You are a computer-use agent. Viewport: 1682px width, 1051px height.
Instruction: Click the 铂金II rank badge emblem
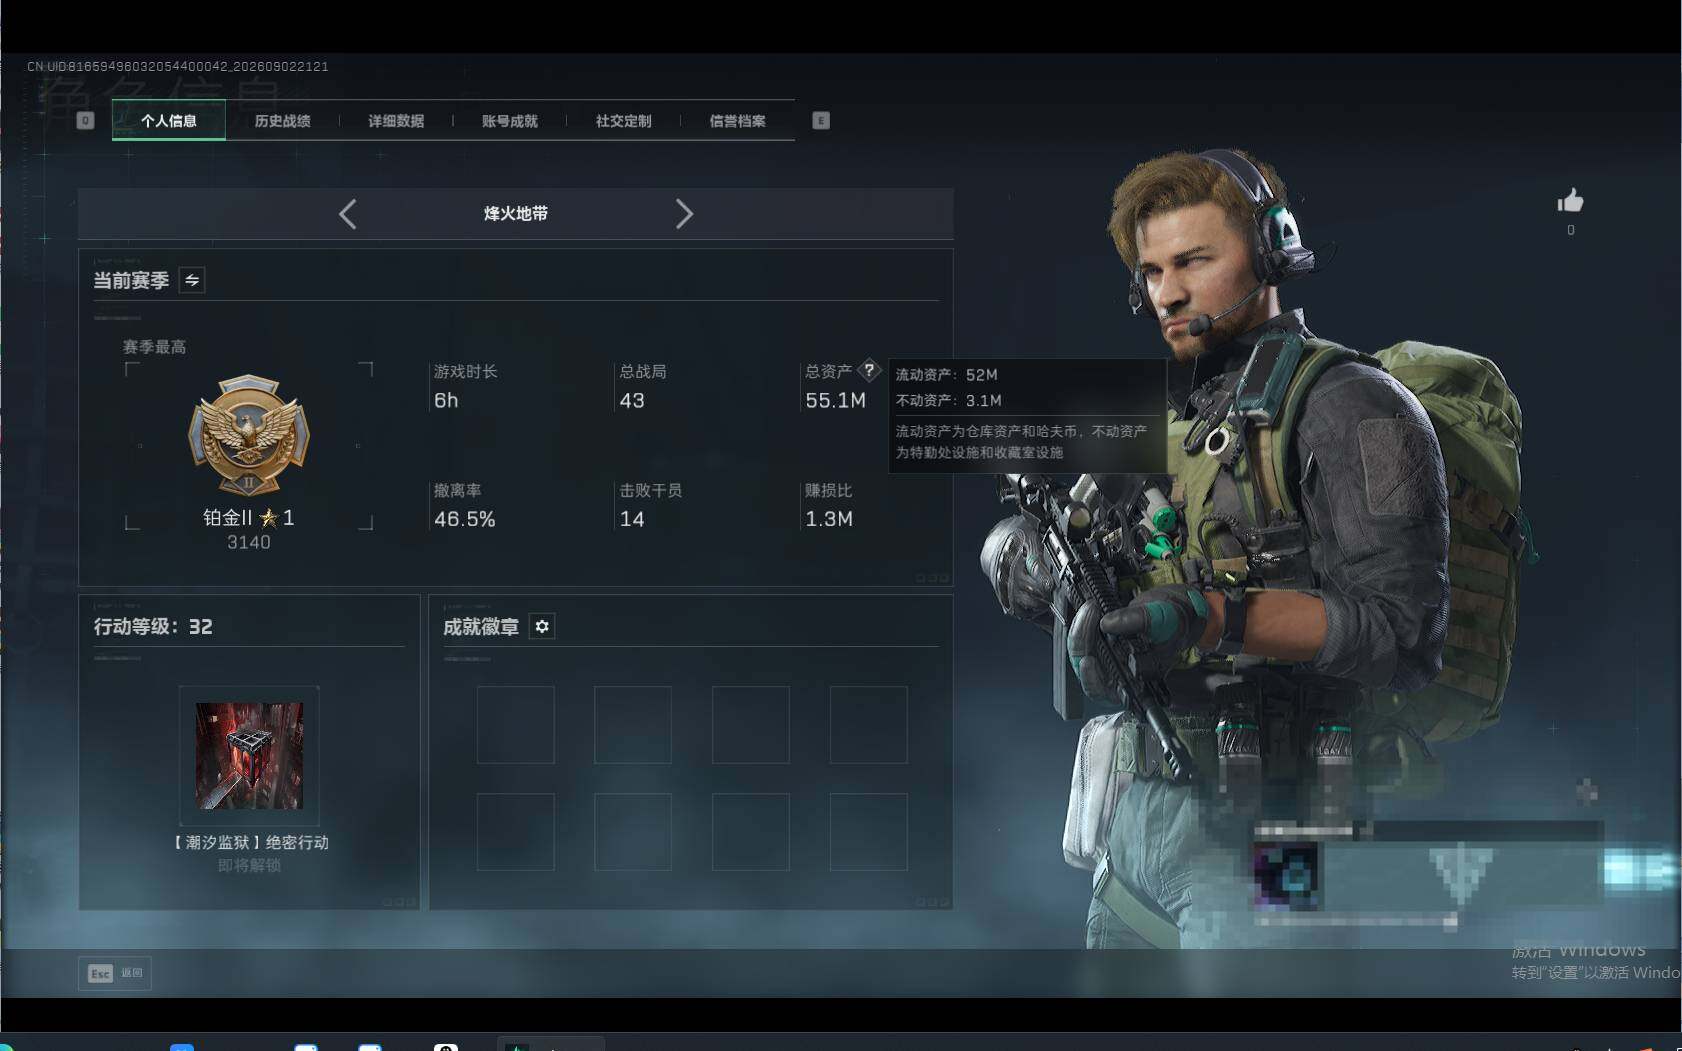[x=249, y=436]
